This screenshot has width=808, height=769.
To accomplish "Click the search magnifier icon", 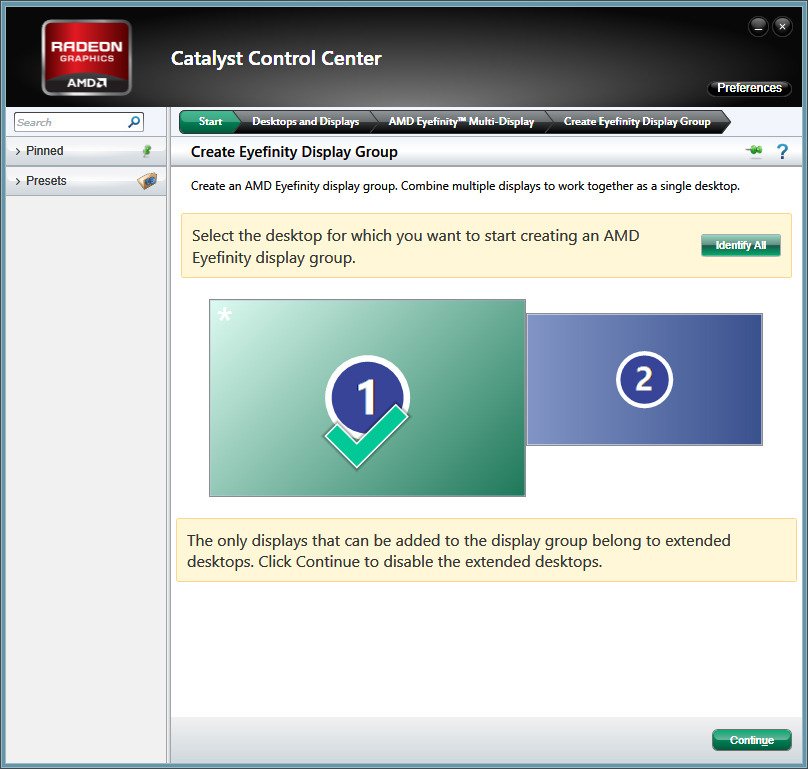I will point(134,122).
